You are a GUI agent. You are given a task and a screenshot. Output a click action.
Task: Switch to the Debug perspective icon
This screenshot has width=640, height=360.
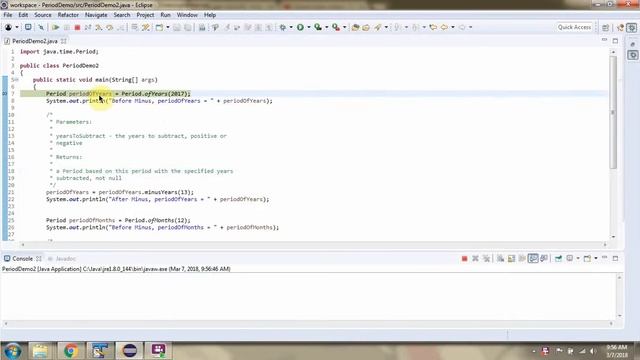[632, 27]
